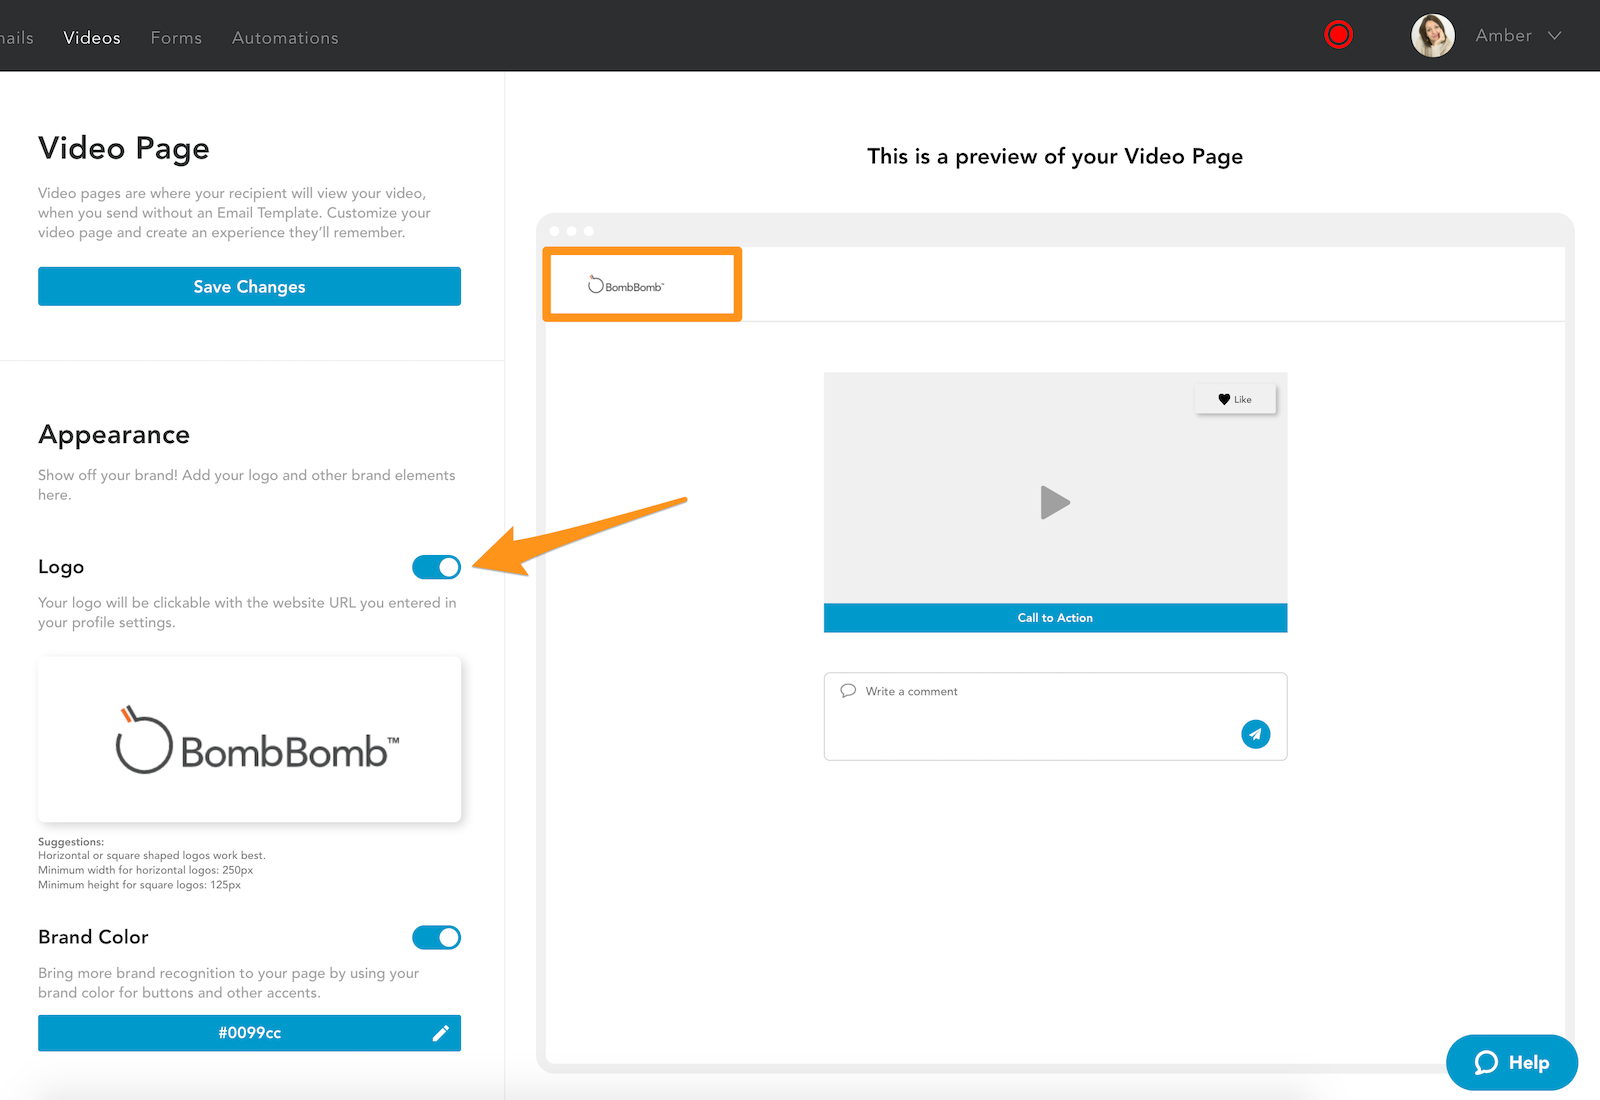Click the small BombBomb logo in preview

[626, 285]
